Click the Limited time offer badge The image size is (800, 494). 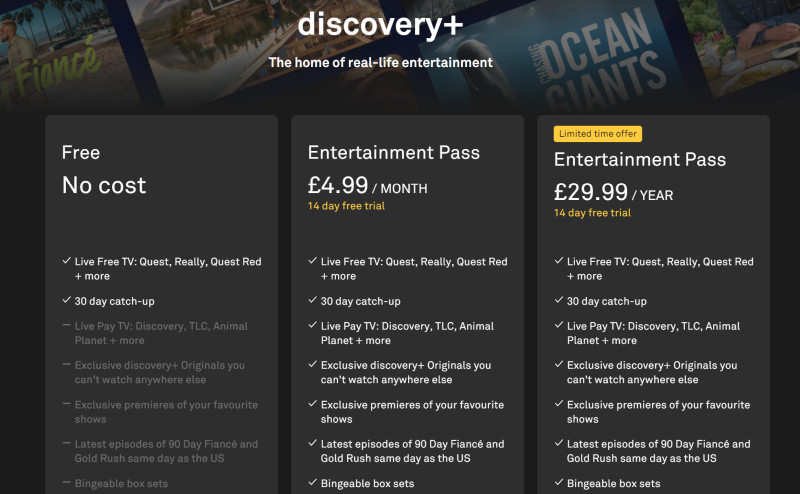tap(597, 134)
